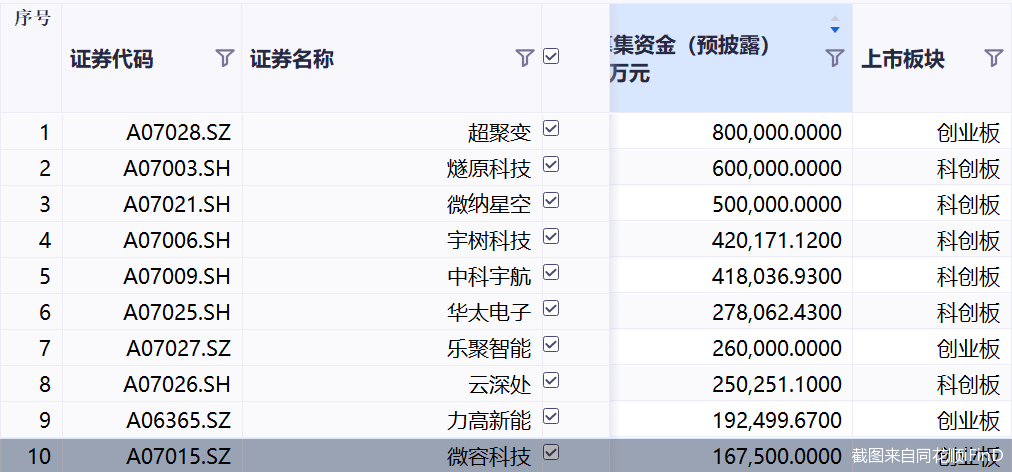This screenshot has height=472, width=1012.
Task: Click 创业板 in 超聚变 row
Action: point(968,132)
